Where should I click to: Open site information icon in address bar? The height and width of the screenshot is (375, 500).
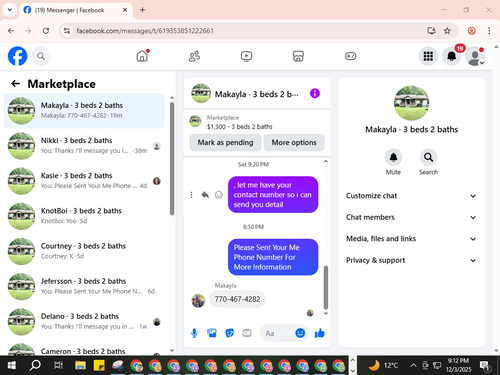pyautogui.click(x=67, y=31)
